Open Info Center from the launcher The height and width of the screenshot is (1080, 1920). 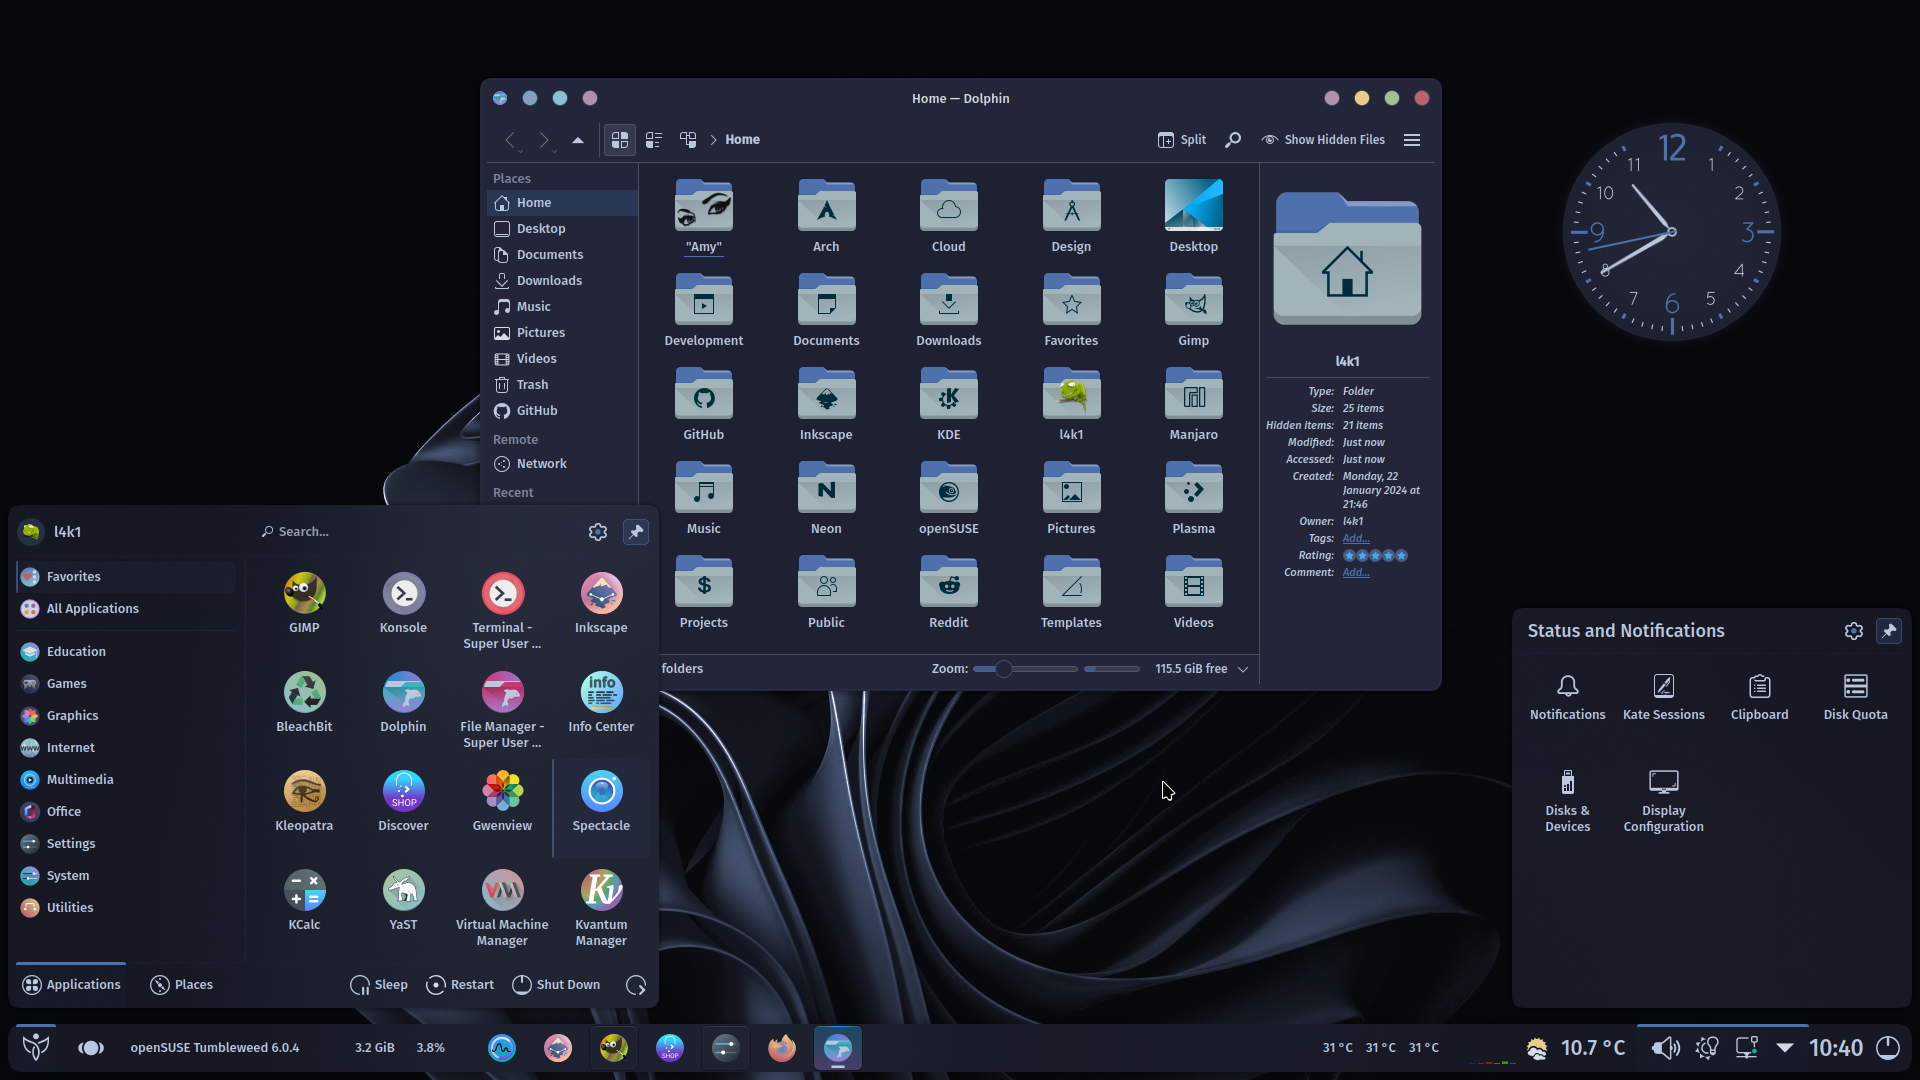tap(601, 702)
